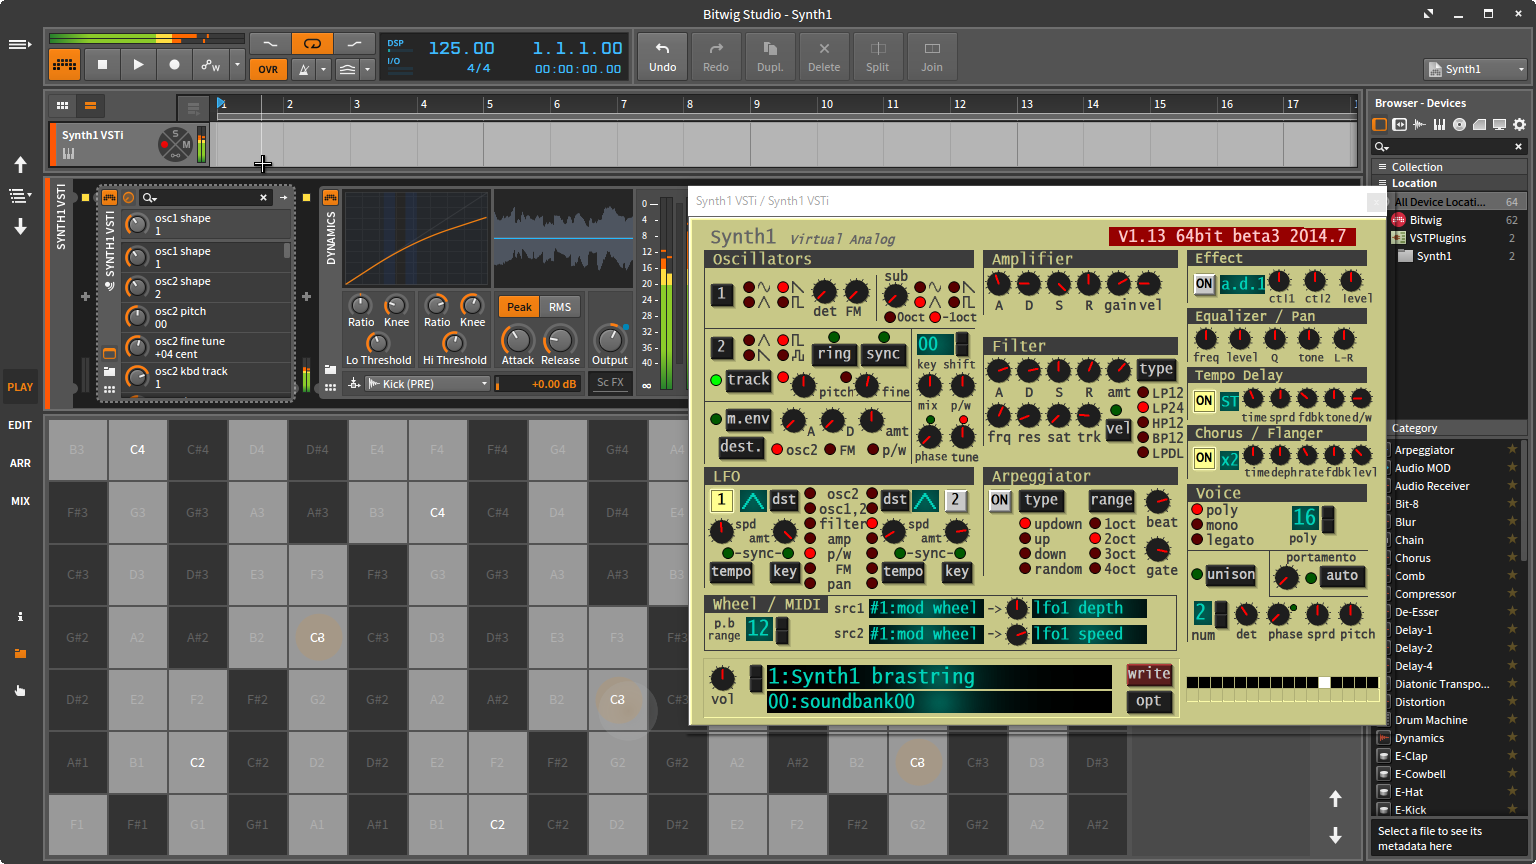Select the Distortion category
The width and height of the screenshot is (1536, 864).
[1419, 702]
